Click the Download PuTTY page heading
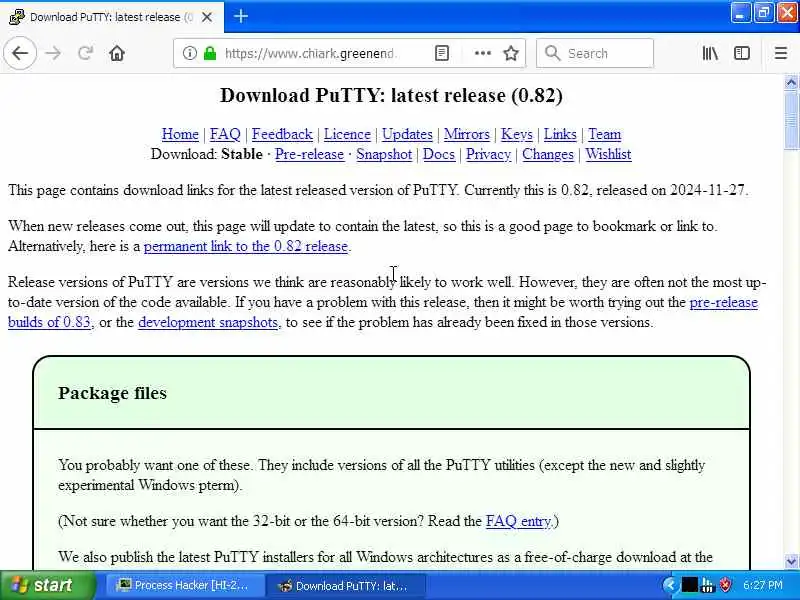The image size is (800, 600). (391, 96)
